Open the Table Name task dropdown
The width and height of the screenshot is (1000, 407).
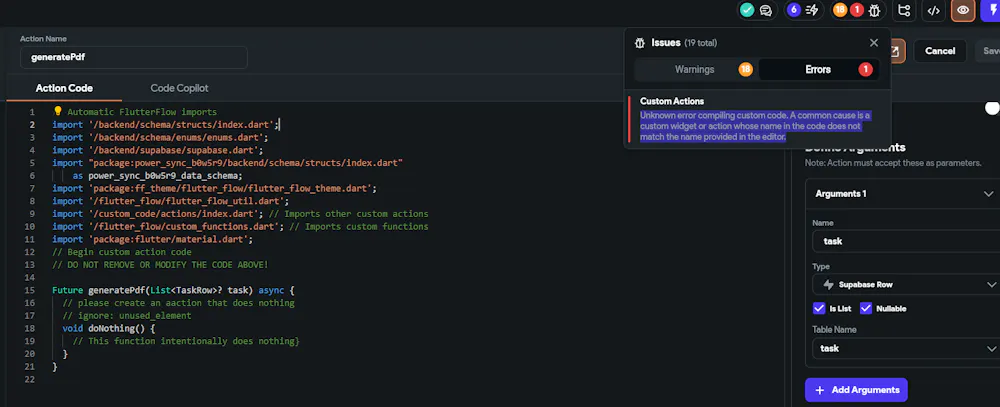pyautogui.click(x=906, y=348)
